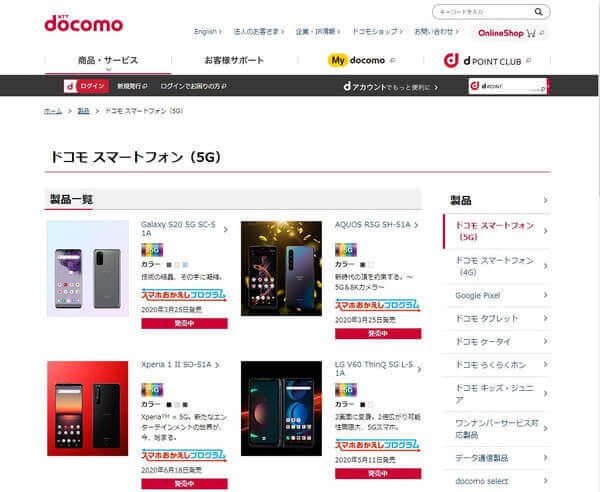Click the Xperia 1 II 5G badge
The image size is (600, 492).
click(152, 390)
